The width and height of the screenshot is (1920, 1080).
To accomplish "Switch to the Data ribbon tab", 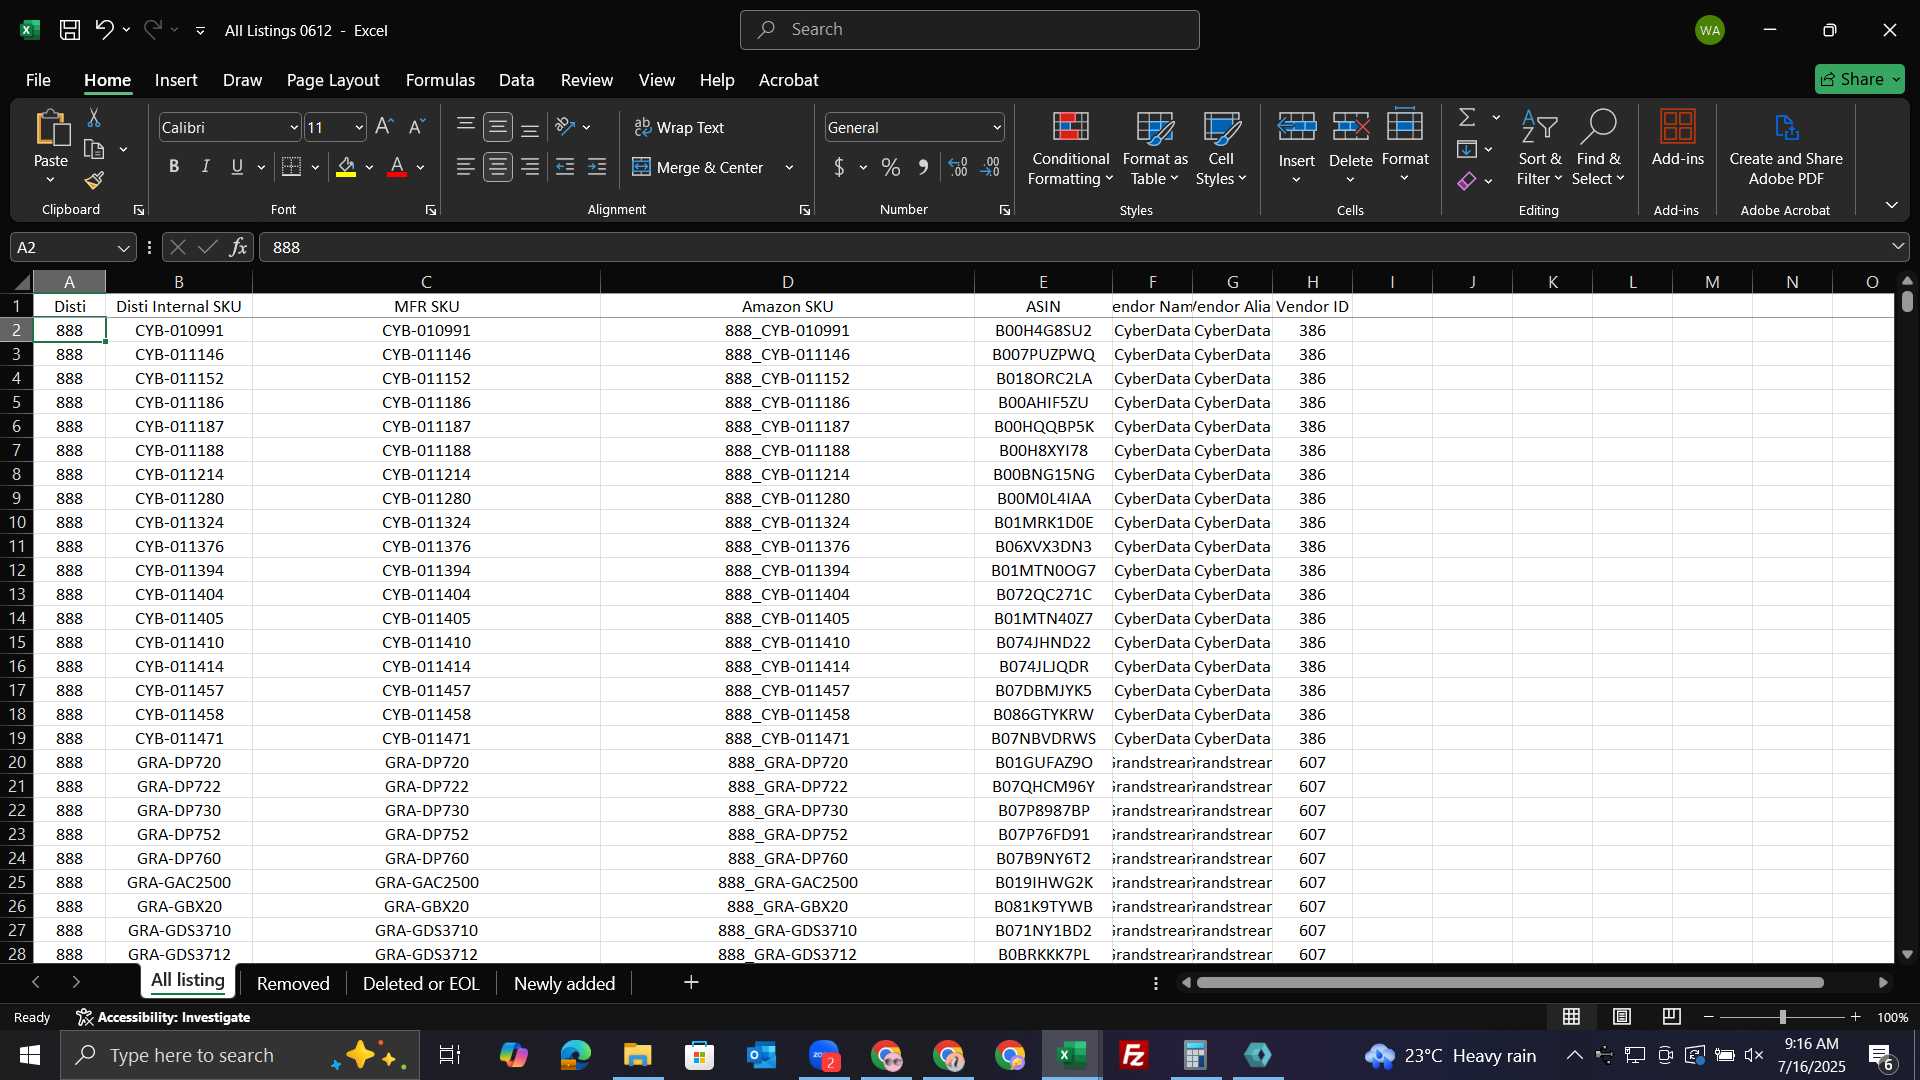I will pos(516,80).
